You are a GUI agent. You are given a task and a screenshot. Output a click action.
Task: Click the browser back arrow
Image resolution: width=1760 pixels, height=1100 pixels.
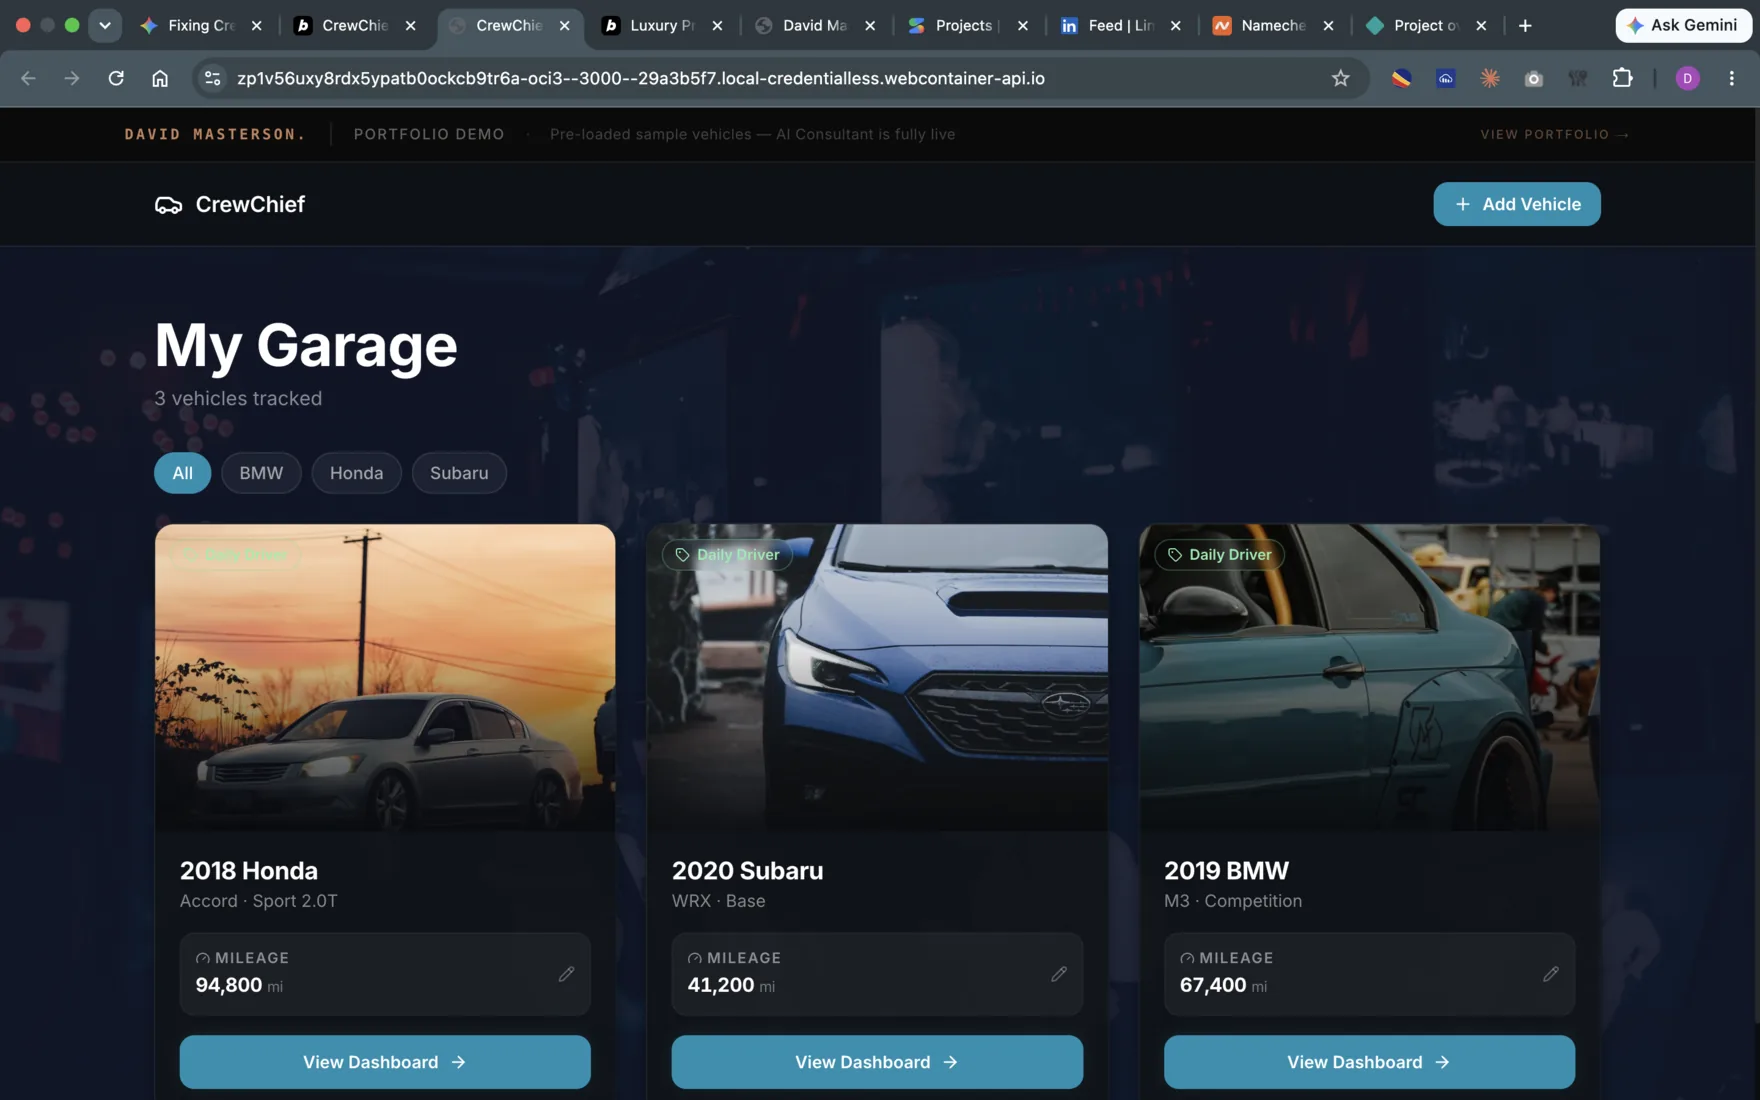pyautogui.click(x=28, y=78)
